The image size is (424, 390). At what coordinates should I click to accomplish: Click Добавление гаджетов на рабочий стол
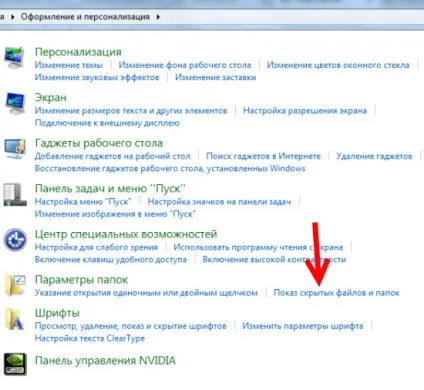click(x=113, y=156)
